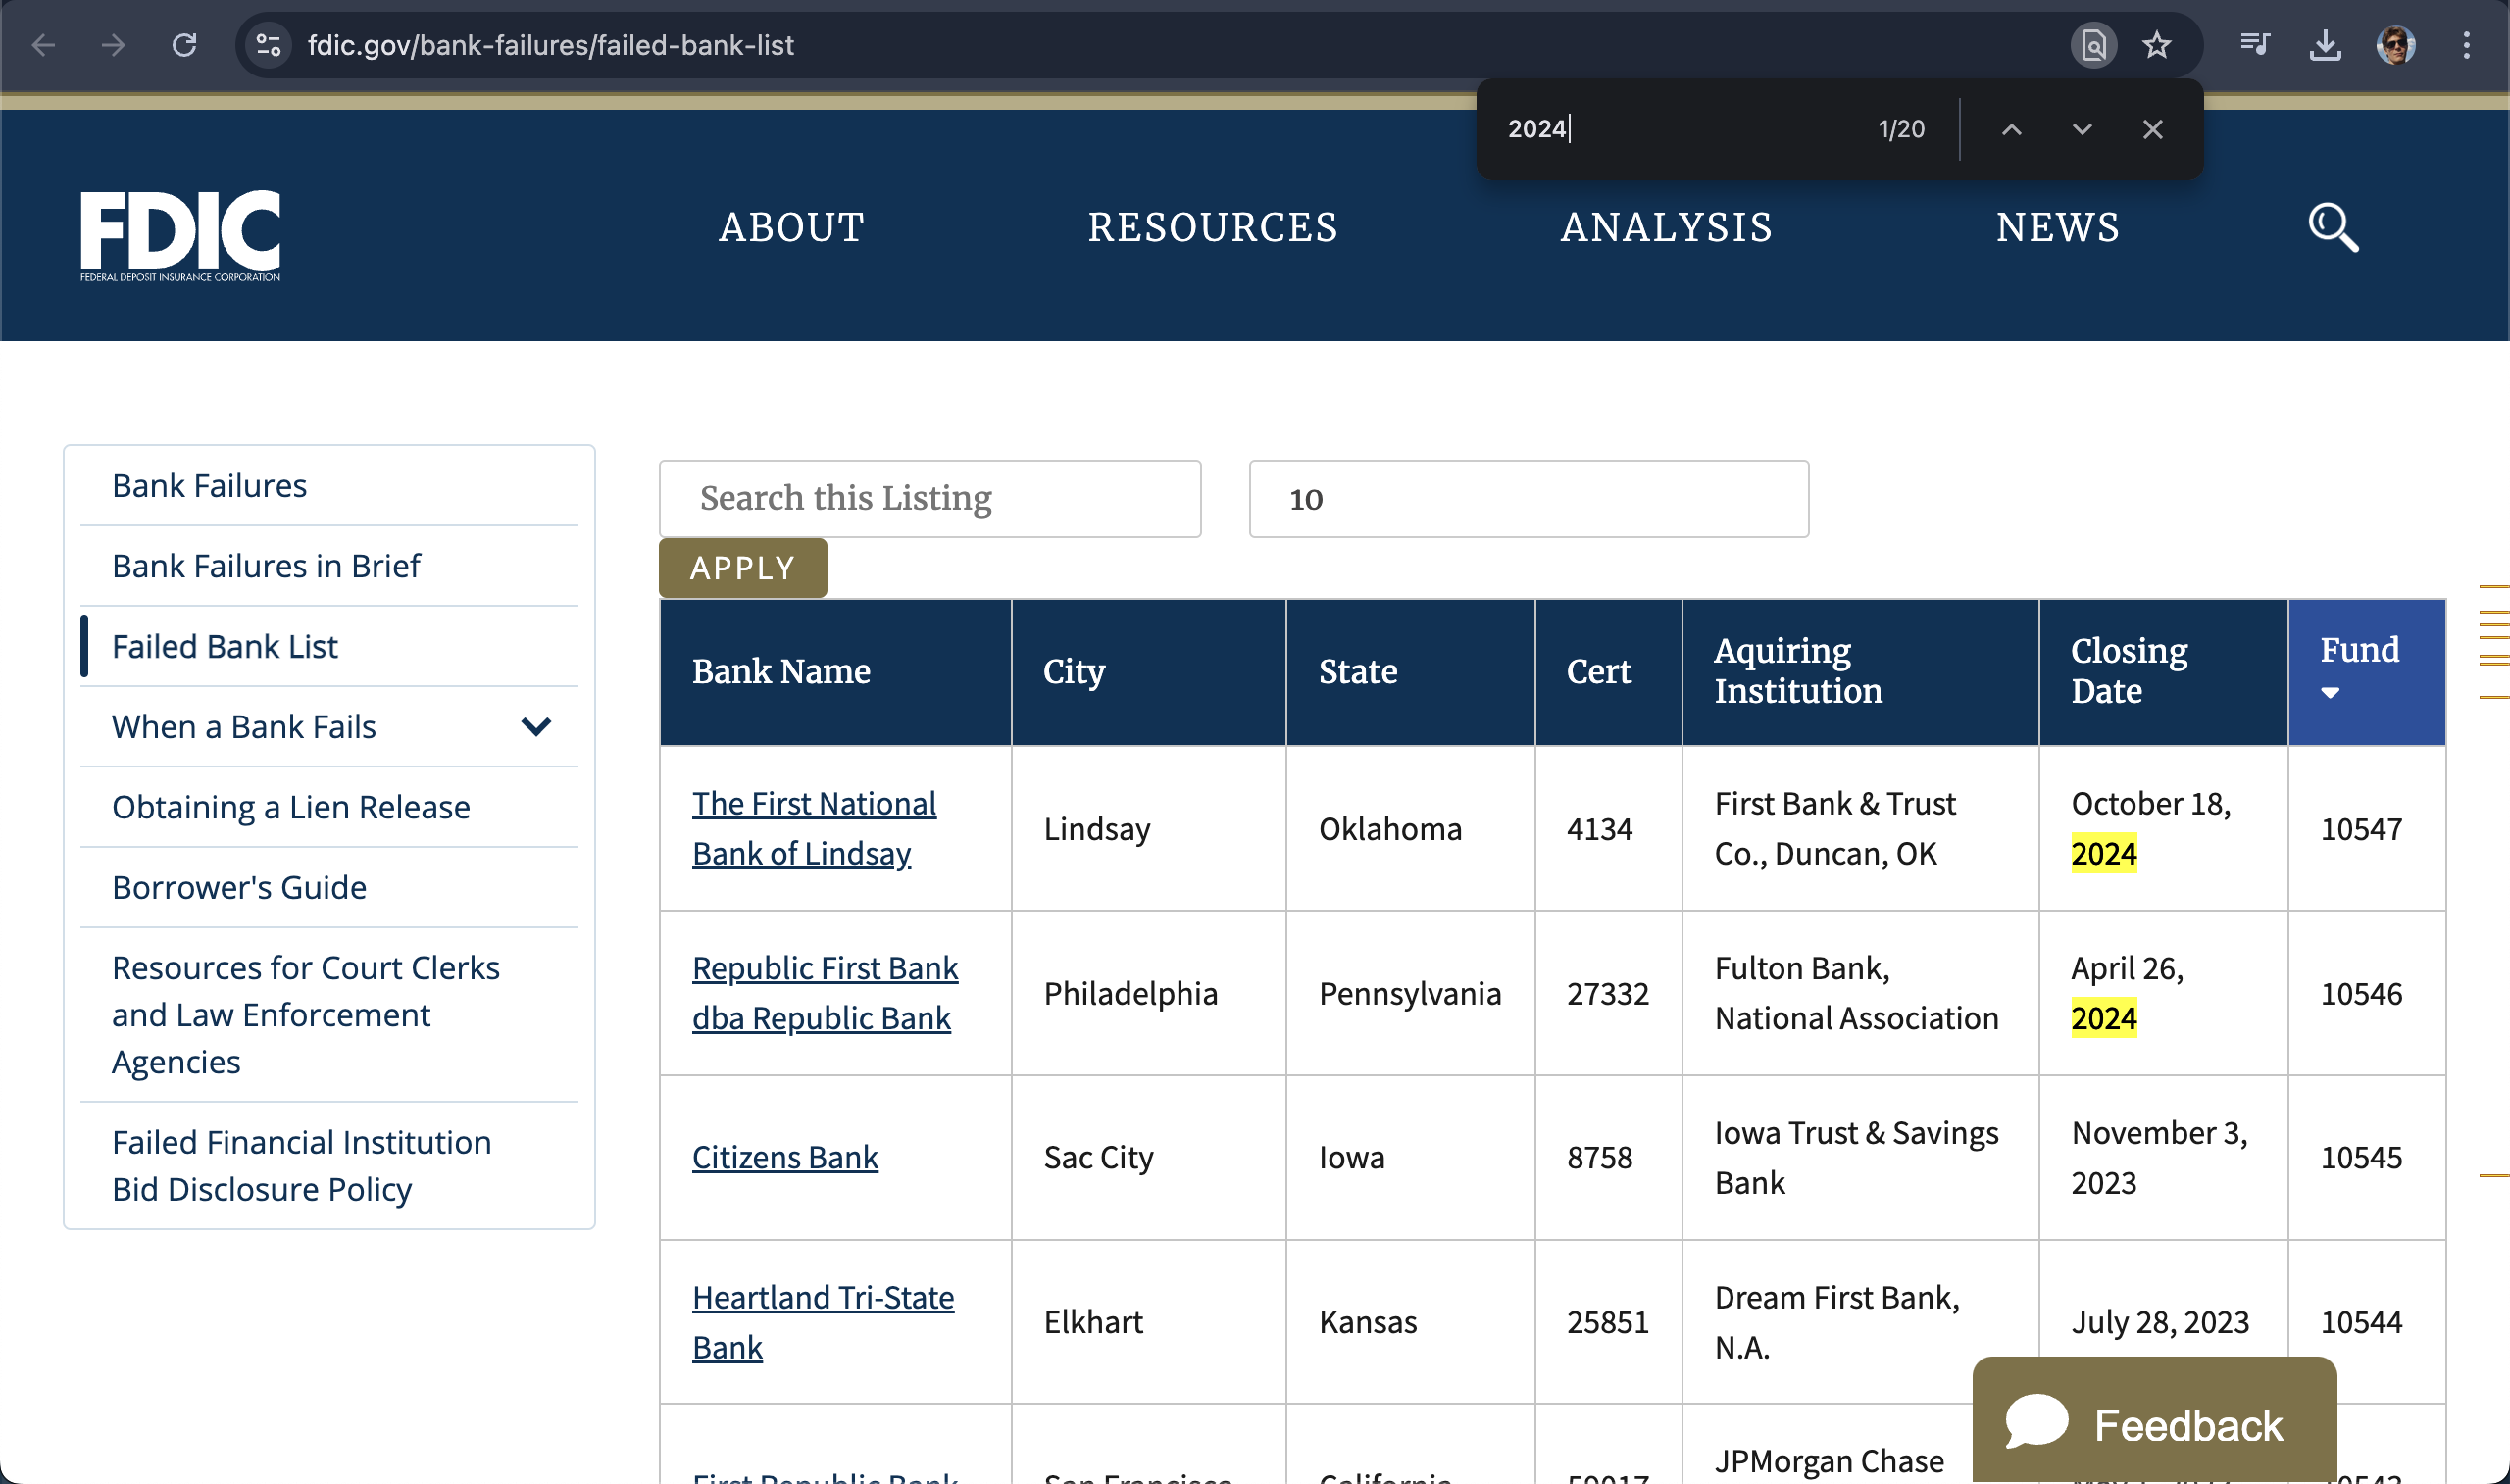
Task: Click the Cert value 8758
Action: 1599,1157
